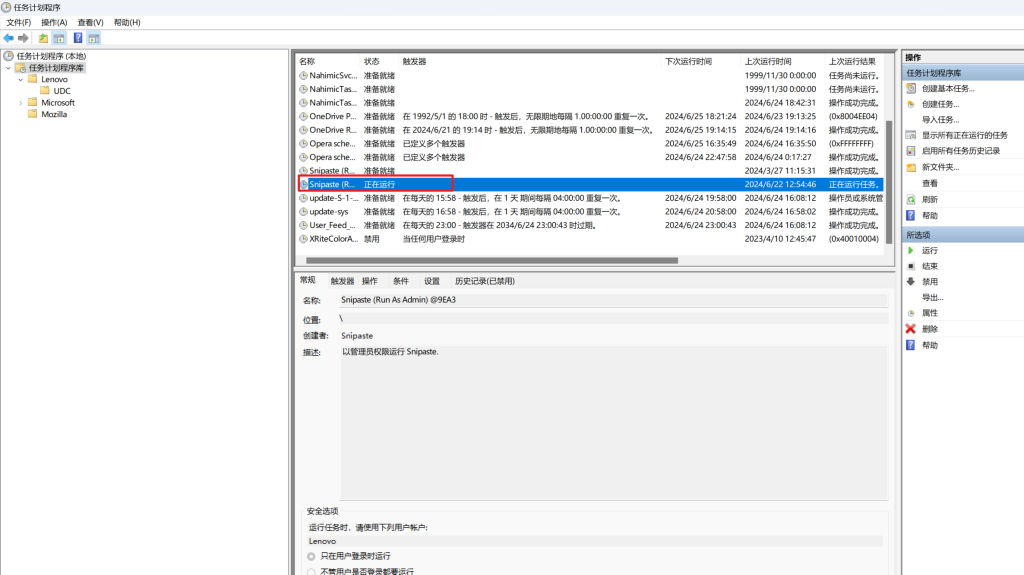Switch to the 触发器 tab

pos(342,281)
